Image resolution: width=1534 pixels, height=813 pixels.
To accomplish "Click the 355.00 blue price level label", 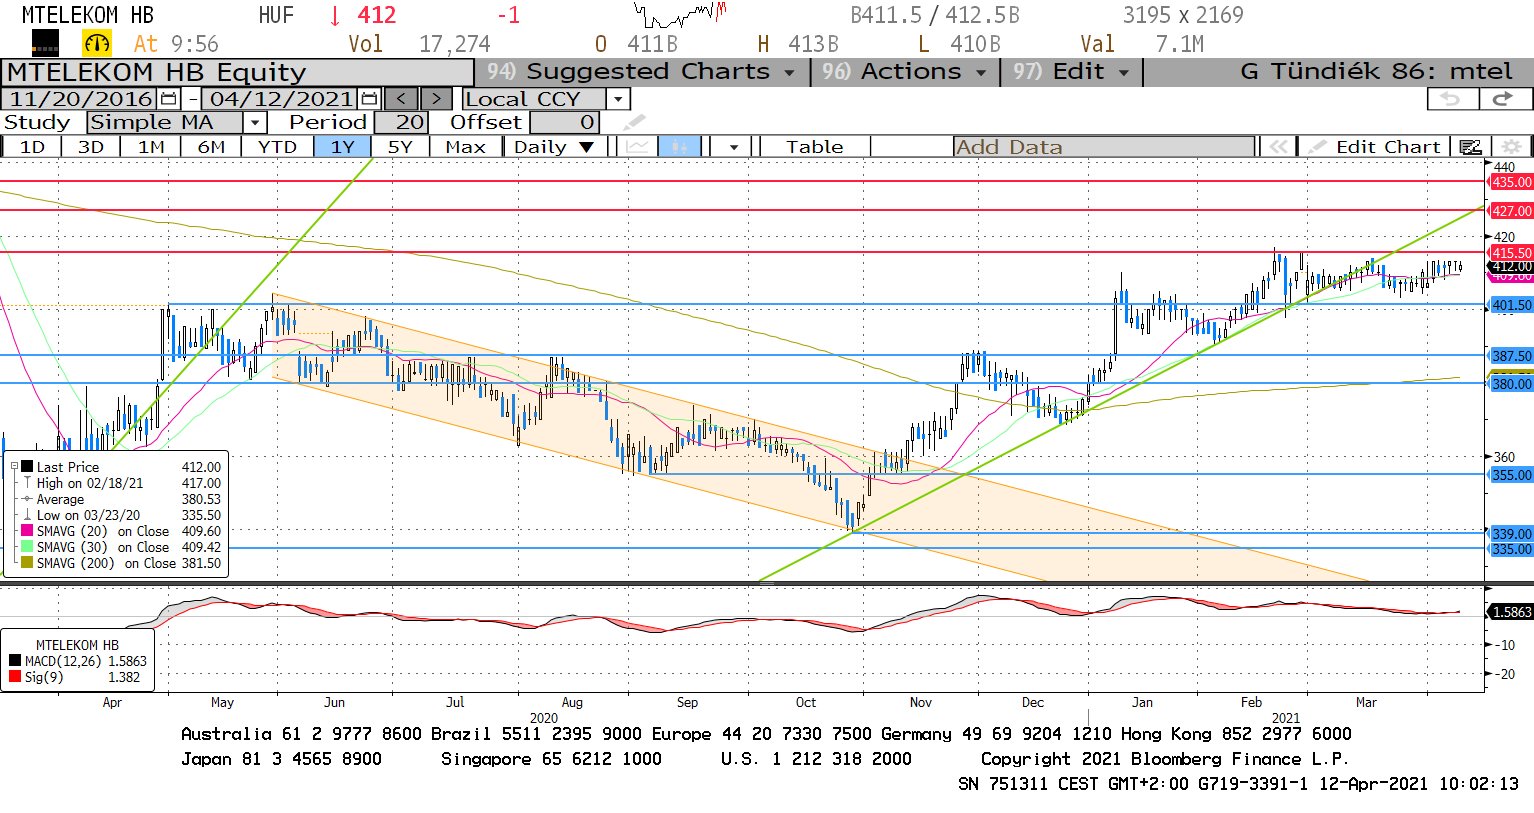I will 1511,475.
